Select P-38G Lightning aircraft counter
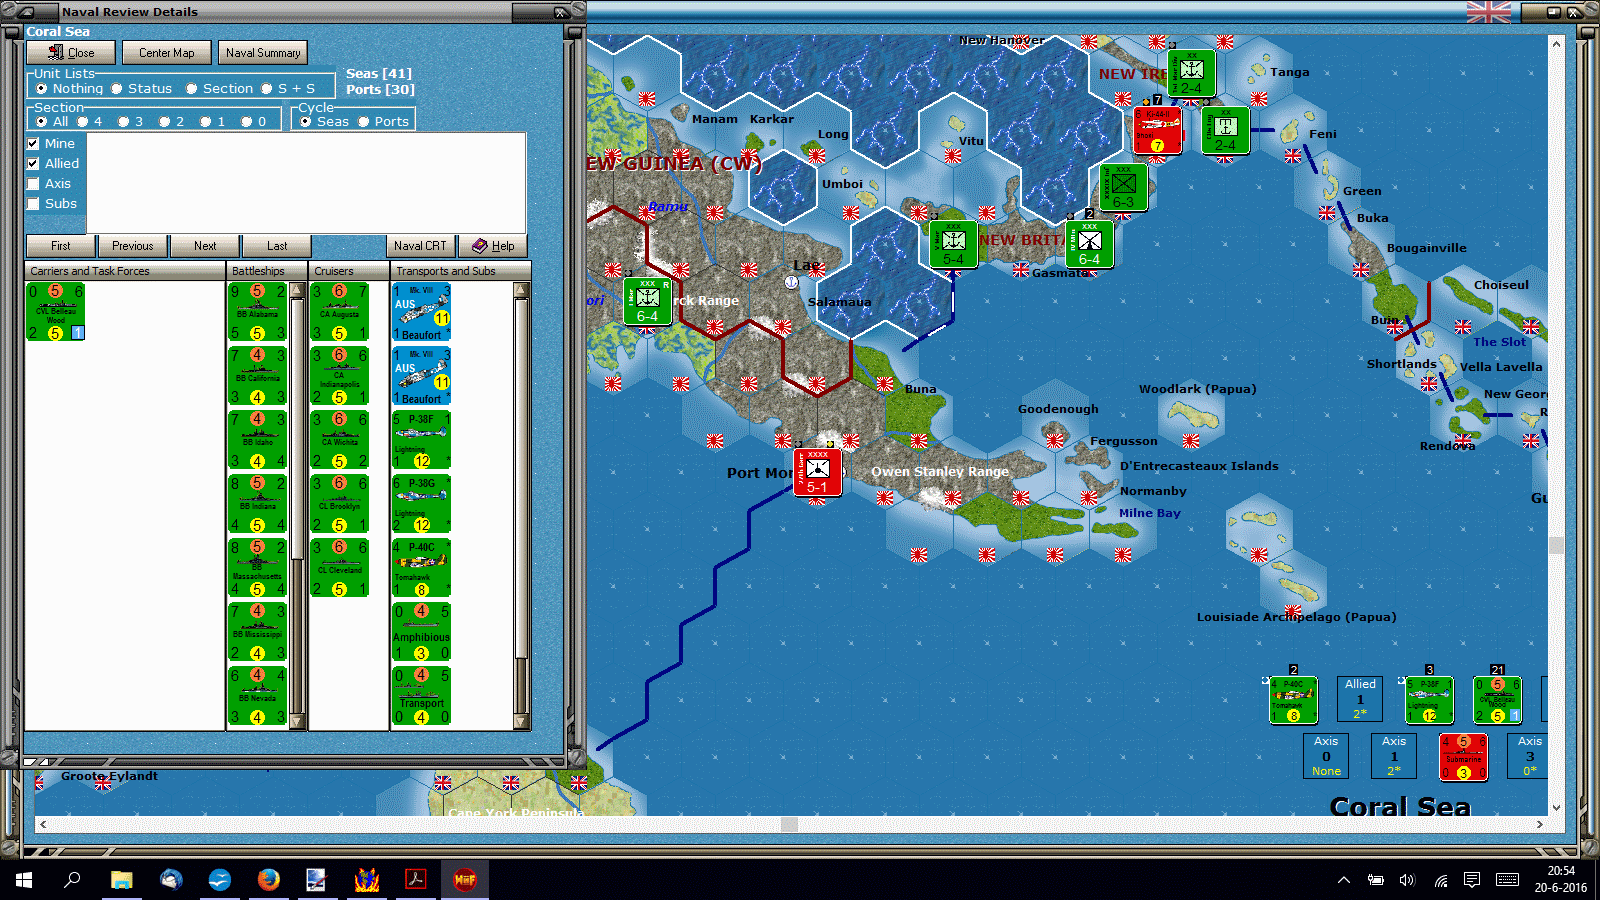The image size is (1600, 900). pos(421,504)
